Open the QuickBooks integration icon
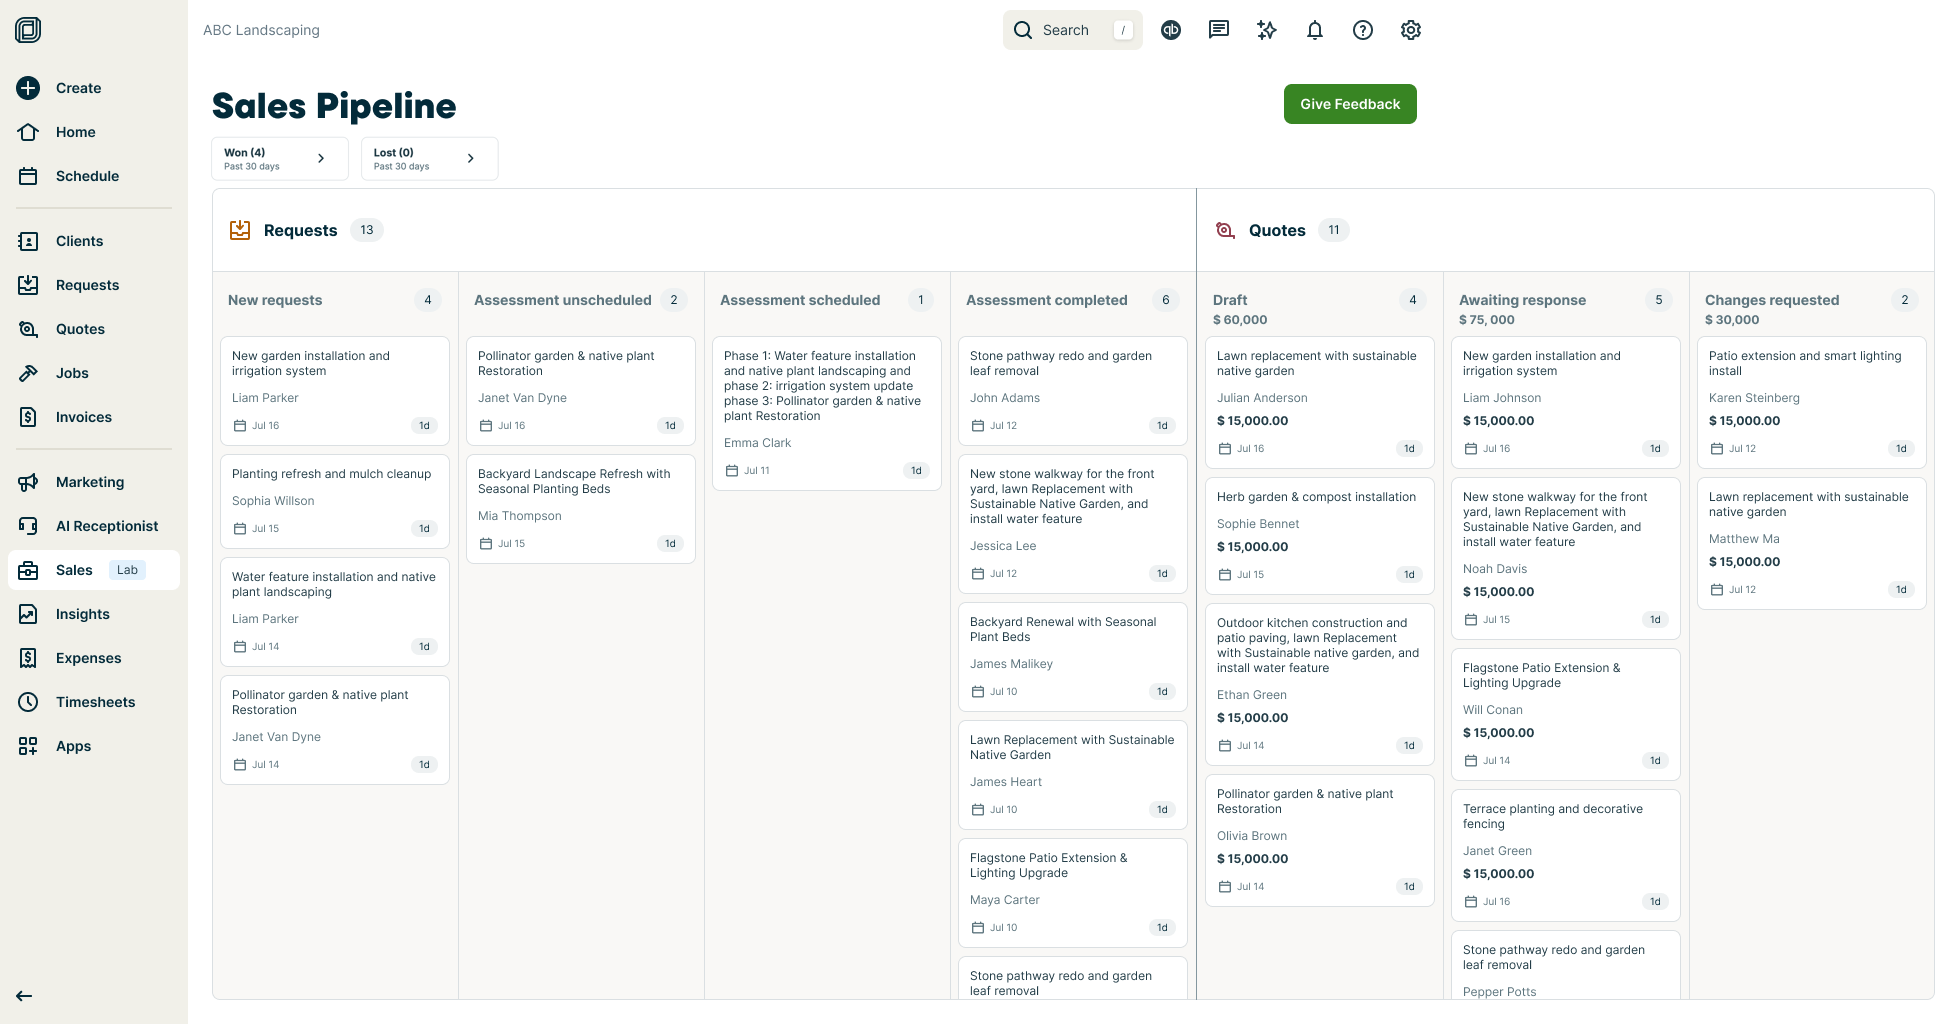This screenshot has height=1024, width=1955. [x=1170, y=30]
